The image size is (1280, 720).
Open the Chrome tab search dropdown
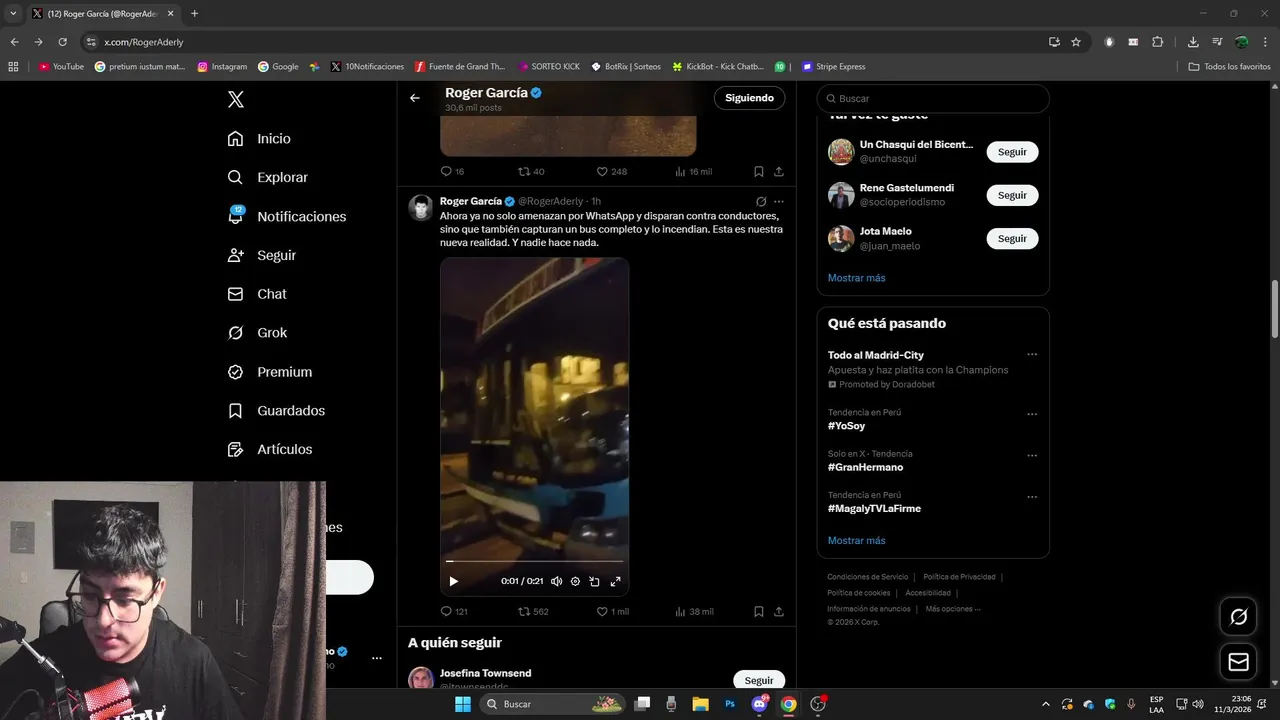tap(13, 14)
